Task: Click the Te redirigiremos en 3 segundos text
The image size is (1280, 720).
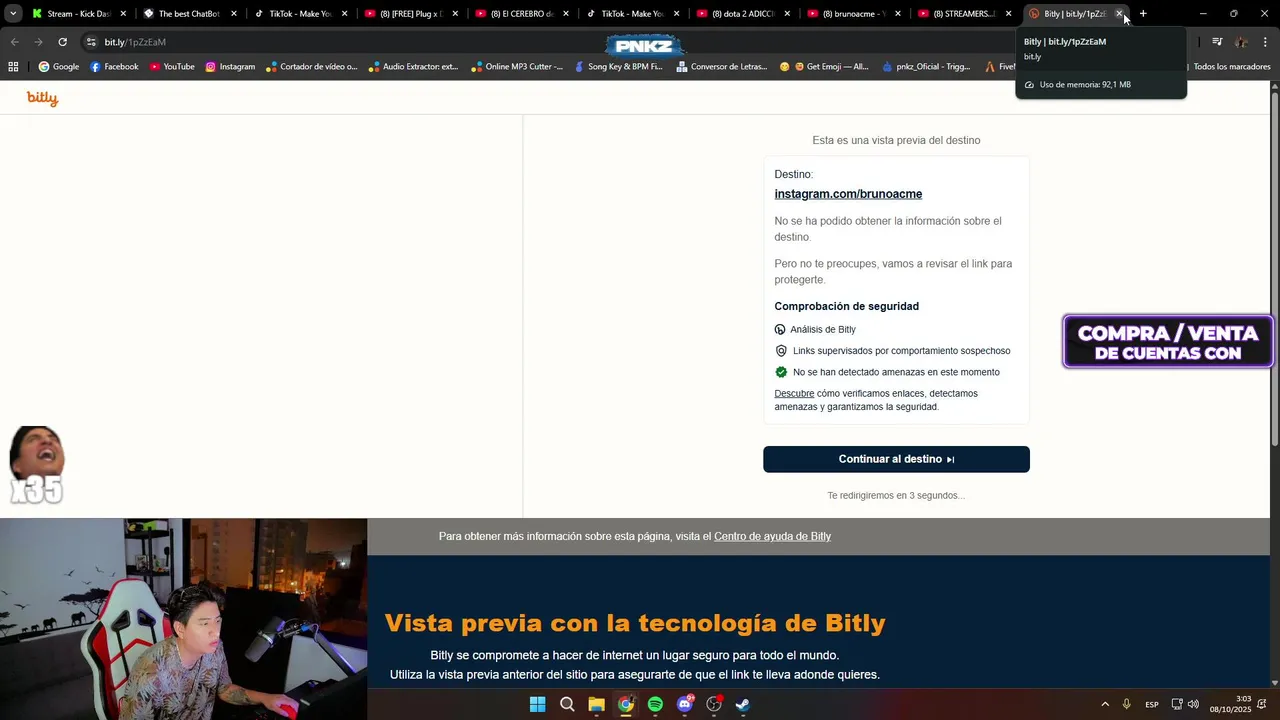Action: point(896,496)
